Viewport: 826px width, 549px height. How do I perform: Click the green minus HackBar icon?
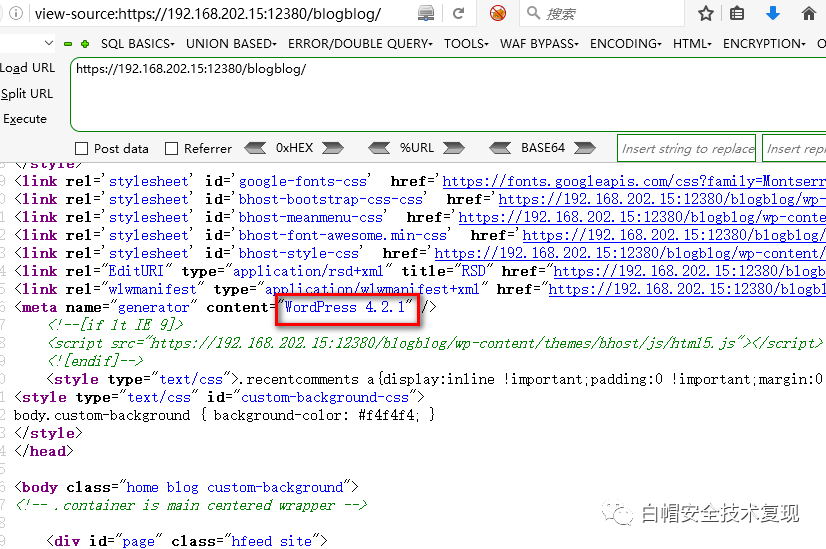(68, 44)
